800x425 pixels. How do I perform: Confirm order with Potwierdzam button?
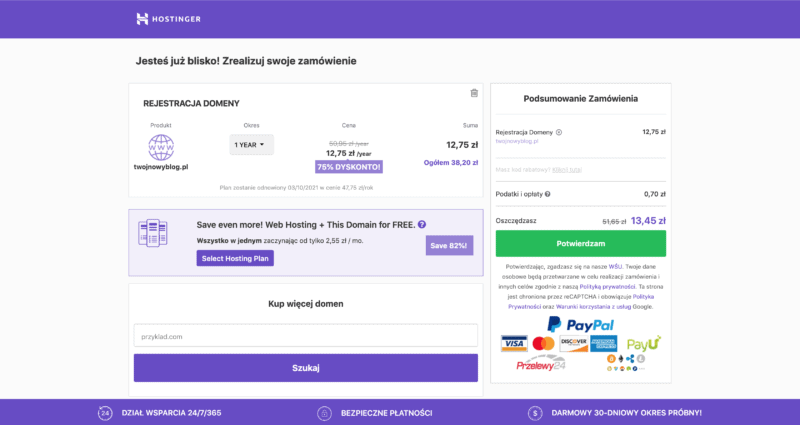click(x=581, y=243)
